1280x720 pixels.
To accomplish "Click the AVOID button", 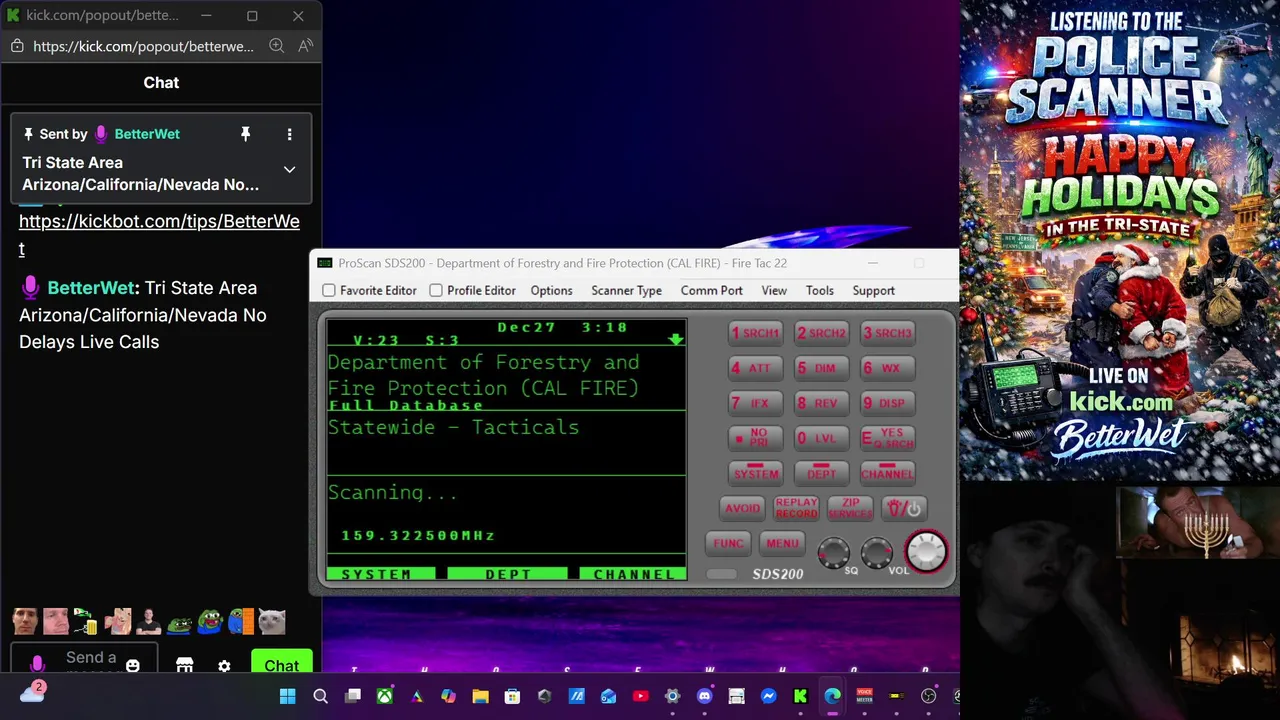I will pyautogui.click(x=742, y=508).
